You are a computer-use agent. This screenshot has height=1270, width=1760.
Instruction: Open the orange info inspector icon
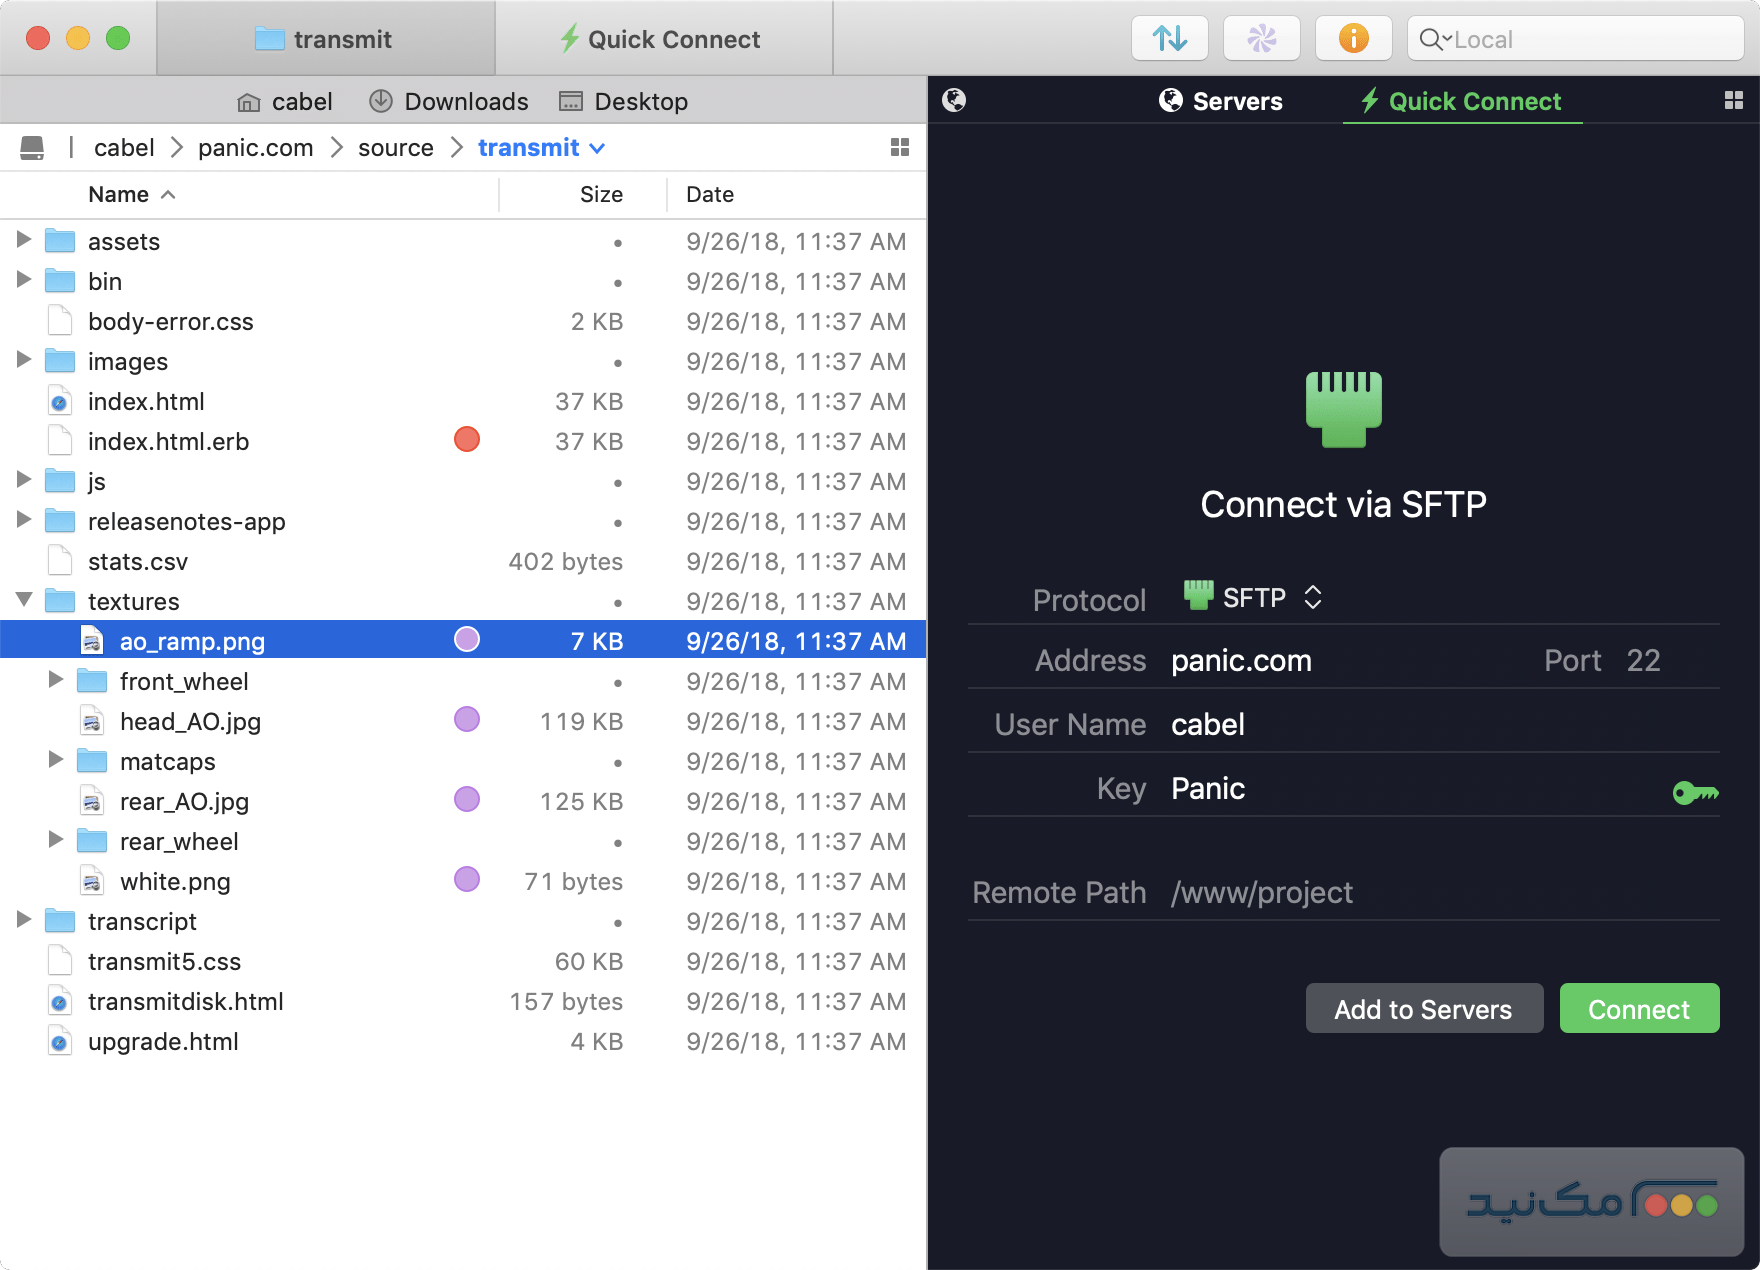[1353, 39]
